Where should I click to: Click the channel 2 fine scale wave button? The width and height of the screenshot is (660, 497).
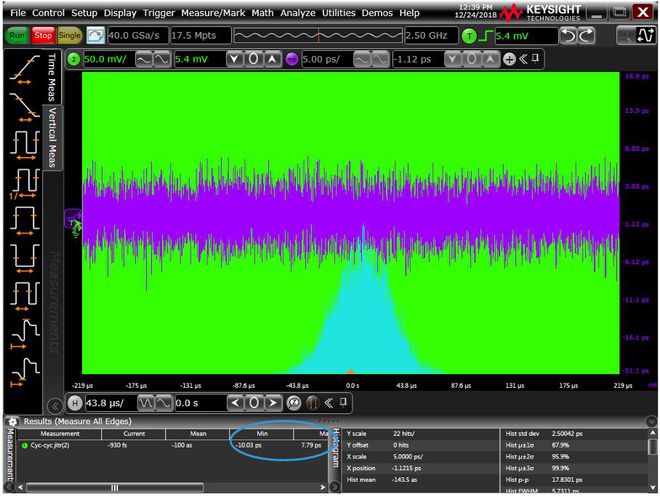(x=162, y=59)
